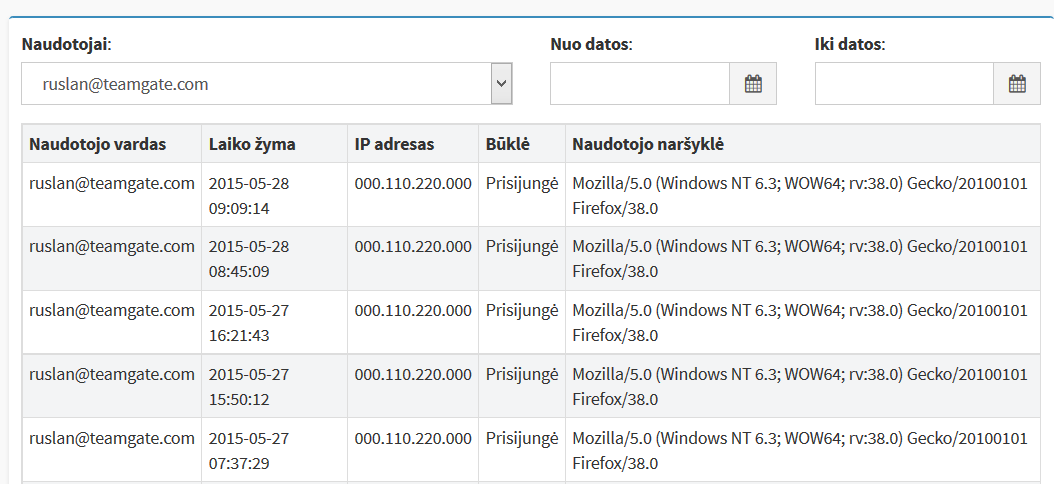The image size is (1054, 484).
Task: Open the Nuo datos calendar picker
Action: 753,84
